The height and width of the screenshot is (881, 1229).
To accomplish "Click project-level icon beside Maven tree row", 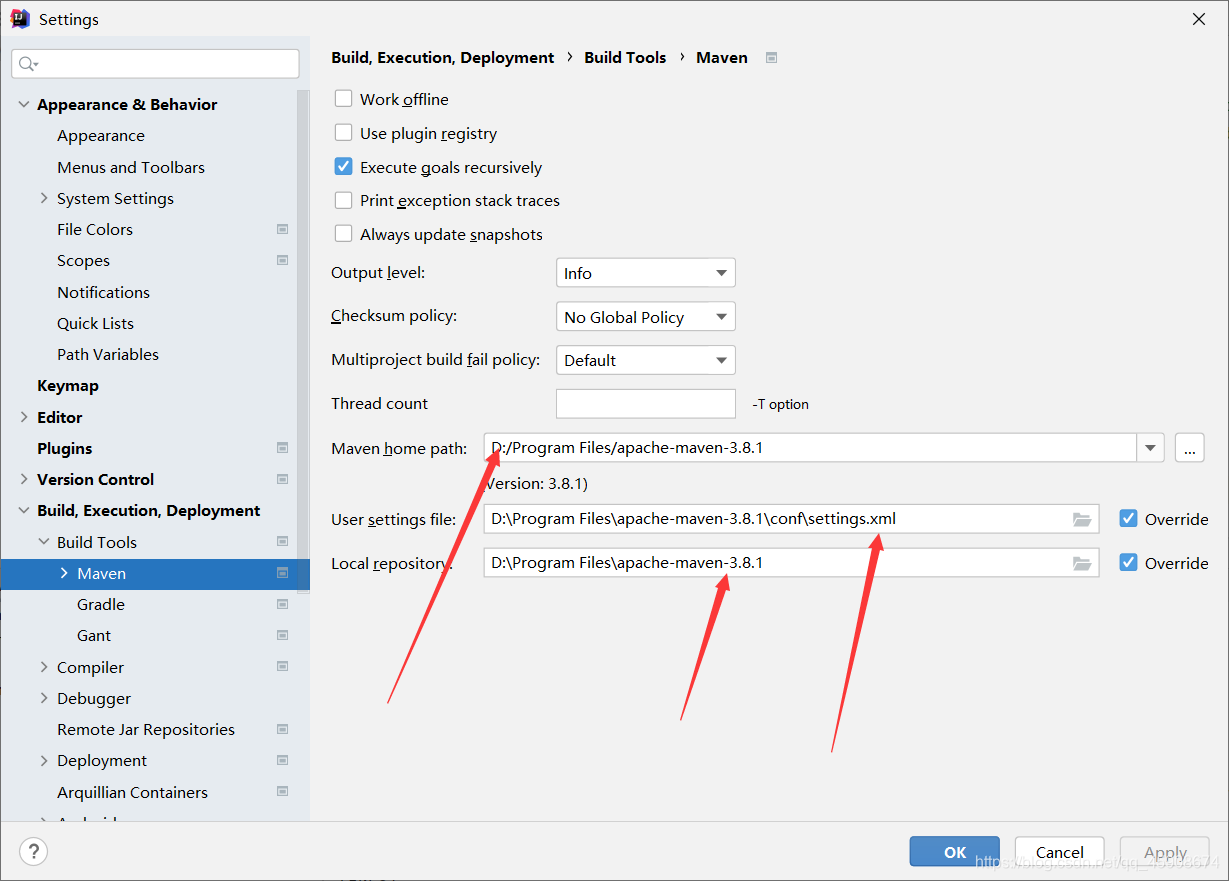I will point(282,573).
